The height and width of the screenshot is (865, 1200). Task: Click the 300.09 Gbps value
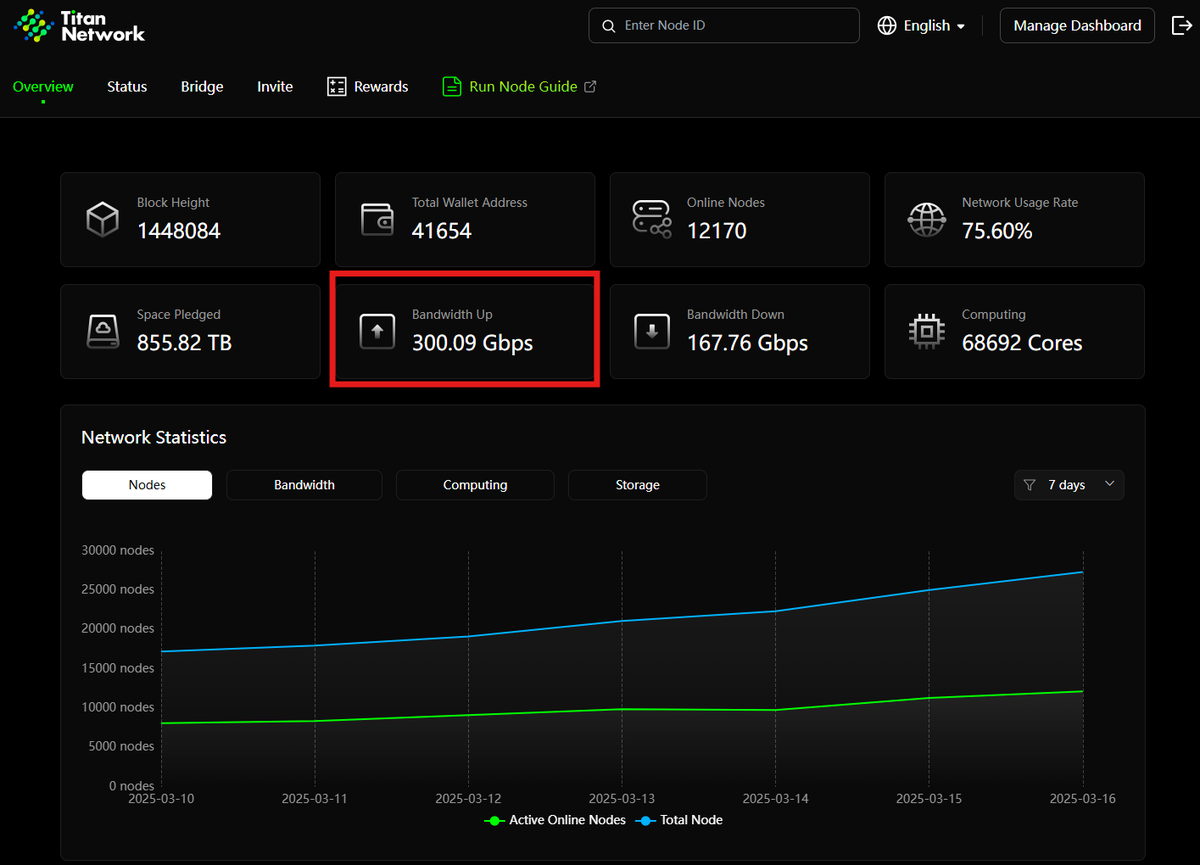[473, 343]
